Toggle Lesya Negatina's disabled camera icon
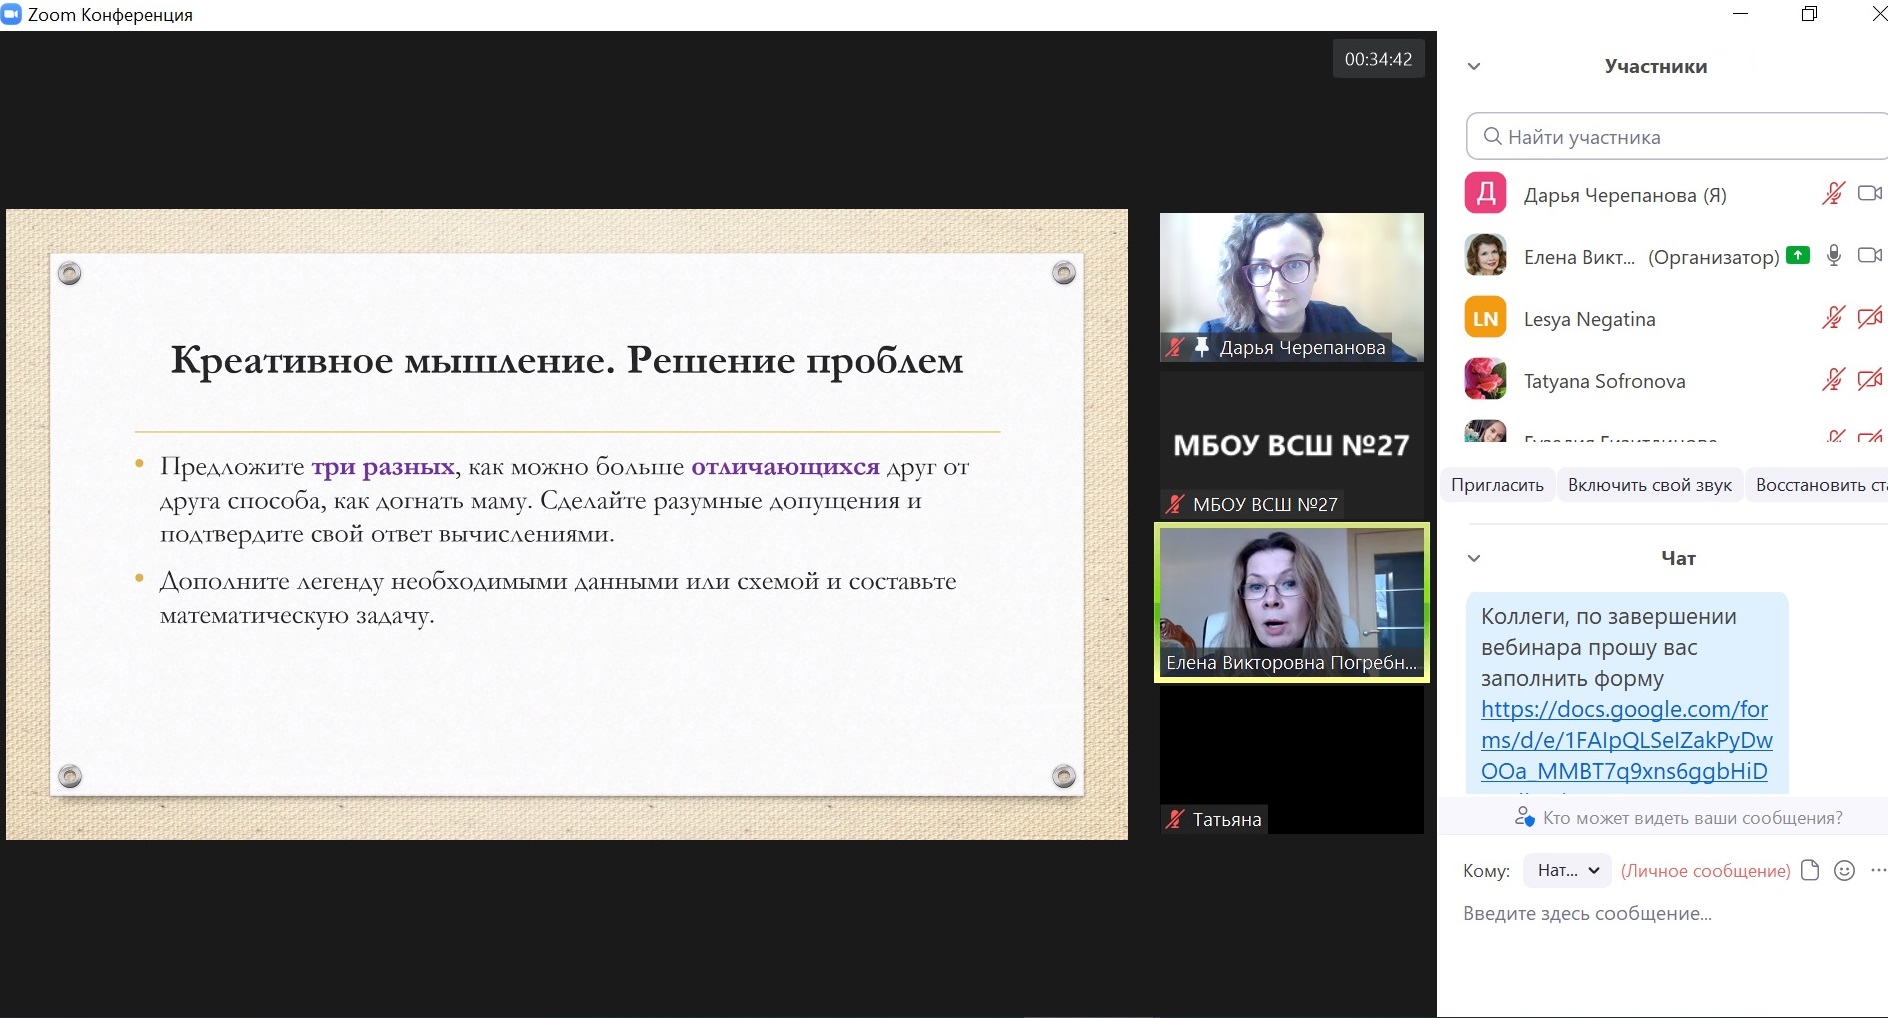The height and width of the screenshot is (1018, 1888). (1869, 318)
